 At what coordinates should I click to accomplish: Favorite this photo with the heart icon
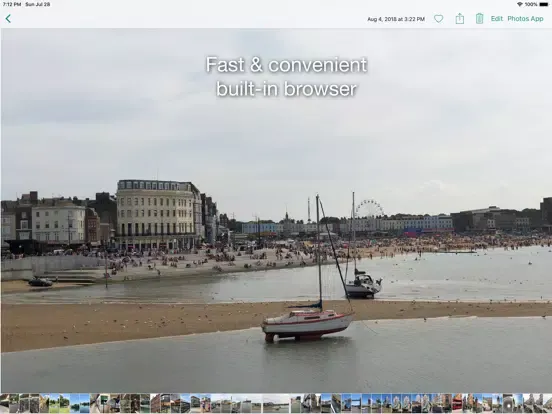tap(438, 19)
